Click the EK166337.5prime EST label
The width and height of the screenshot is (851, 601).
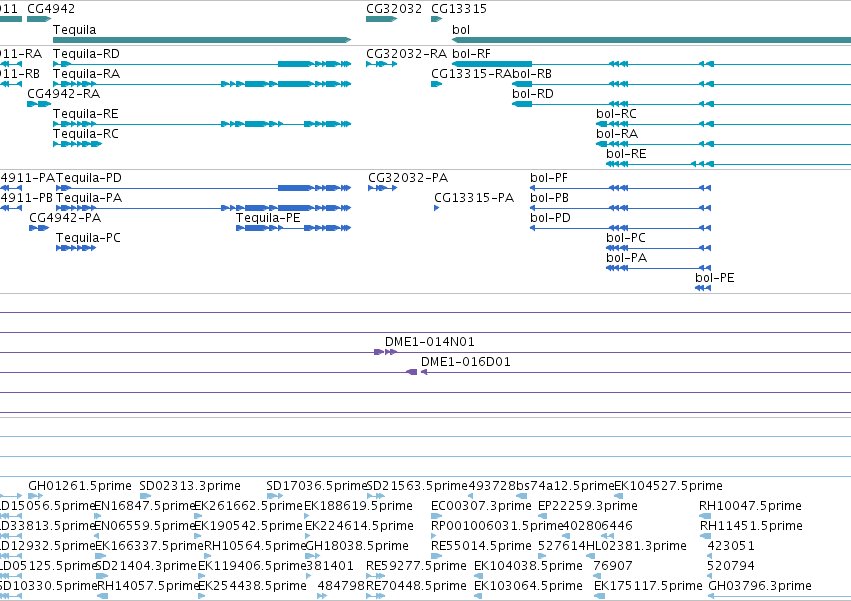pyautogui.click(x=149, y=546)
